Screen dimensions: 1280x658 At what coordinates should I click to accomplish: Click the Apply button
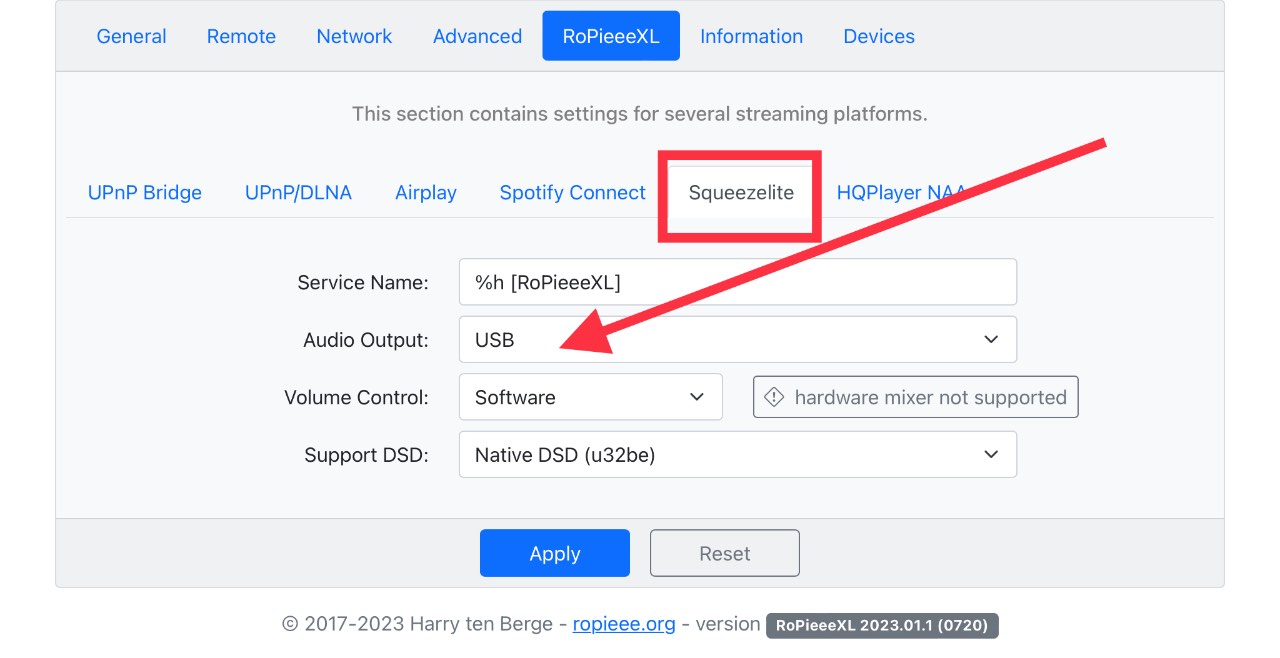[555, 553]
